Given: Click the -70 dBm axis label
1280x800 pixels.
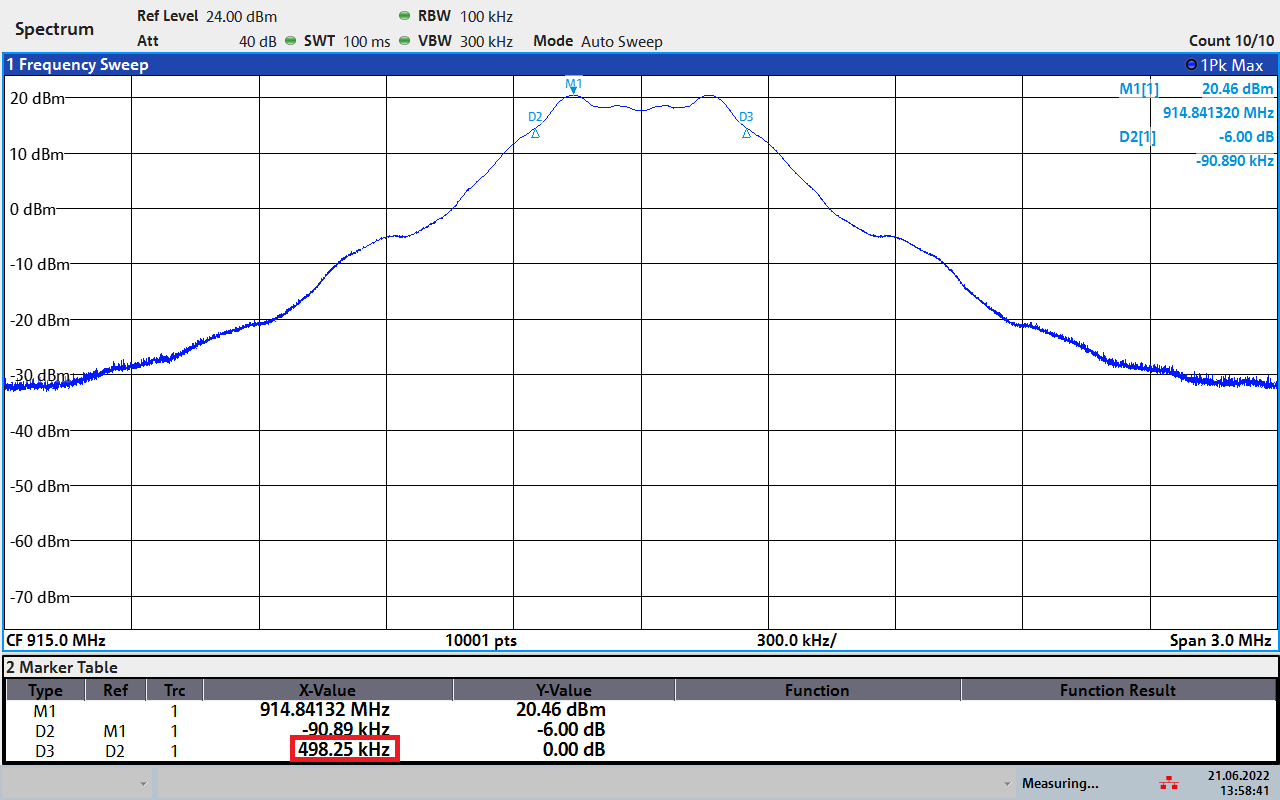Looking at the screenshot, I should pyautogui.click(x=38, y=597).
